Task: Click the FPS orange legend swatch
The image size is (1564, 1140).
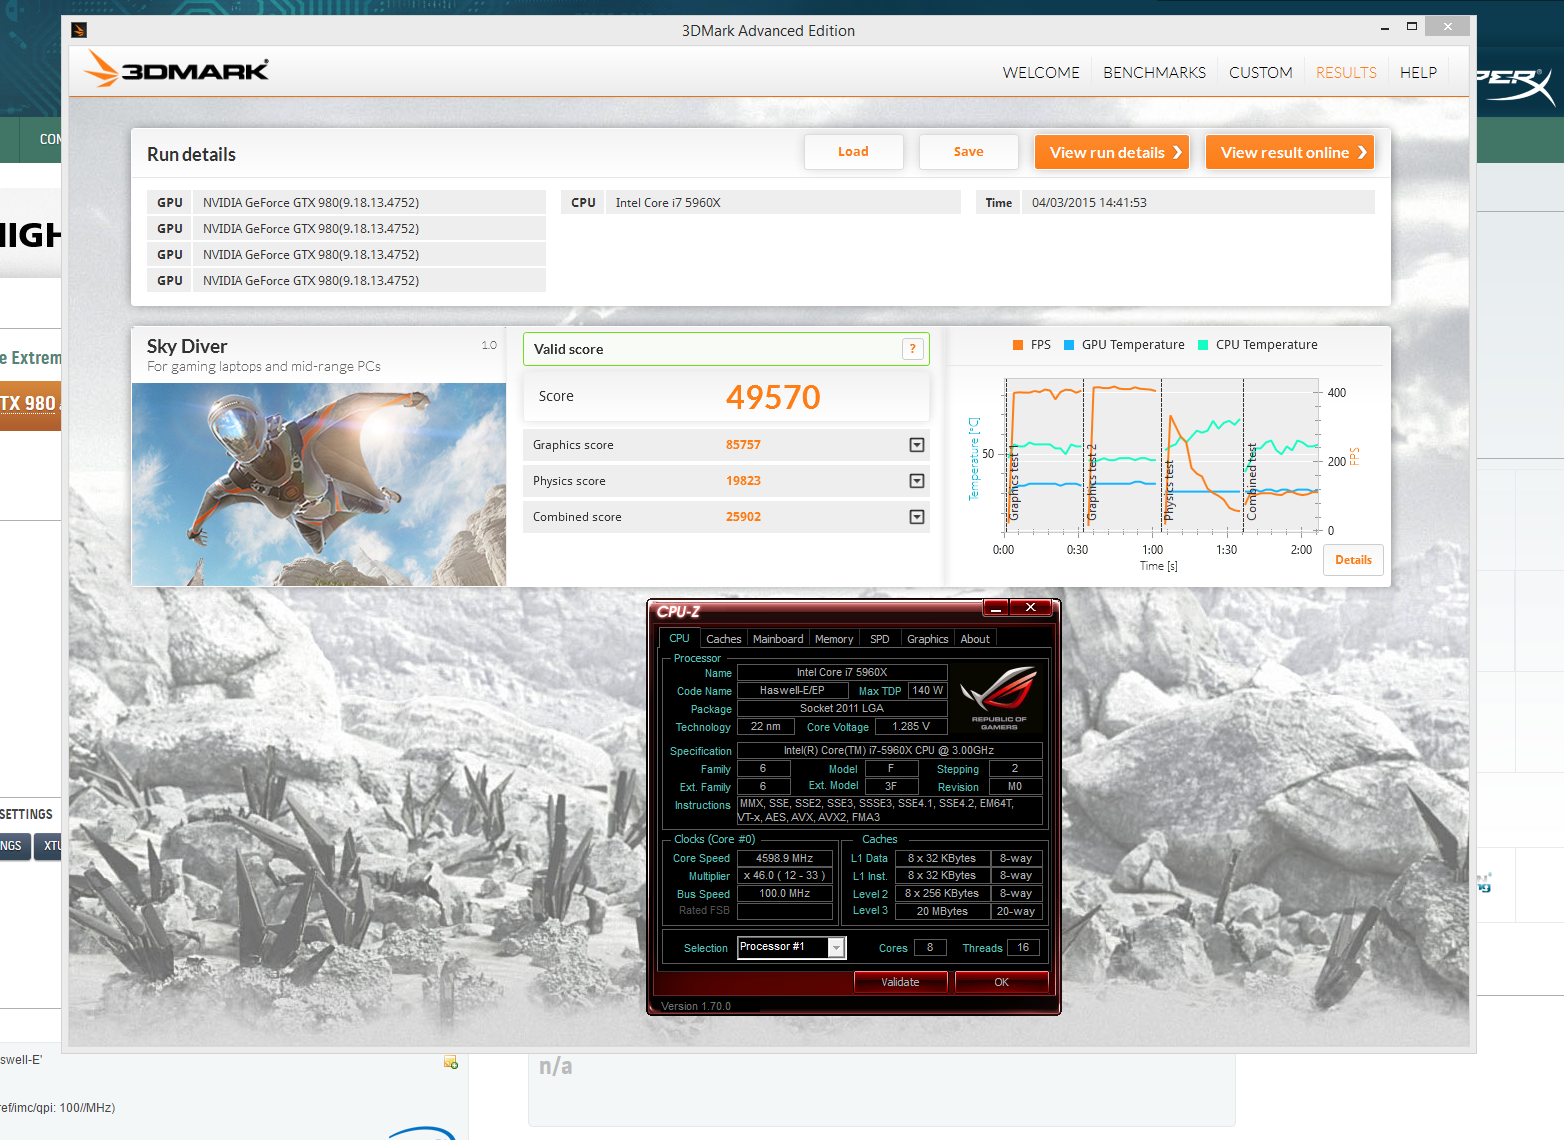Action: 1018,345
